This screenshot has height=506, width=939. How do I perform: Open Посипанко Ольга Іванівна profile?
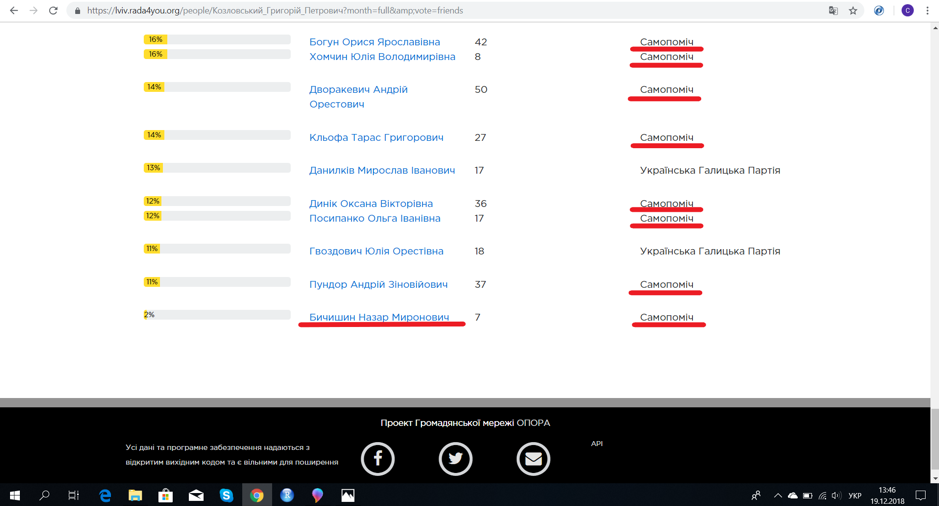click(x=374, y=219)
